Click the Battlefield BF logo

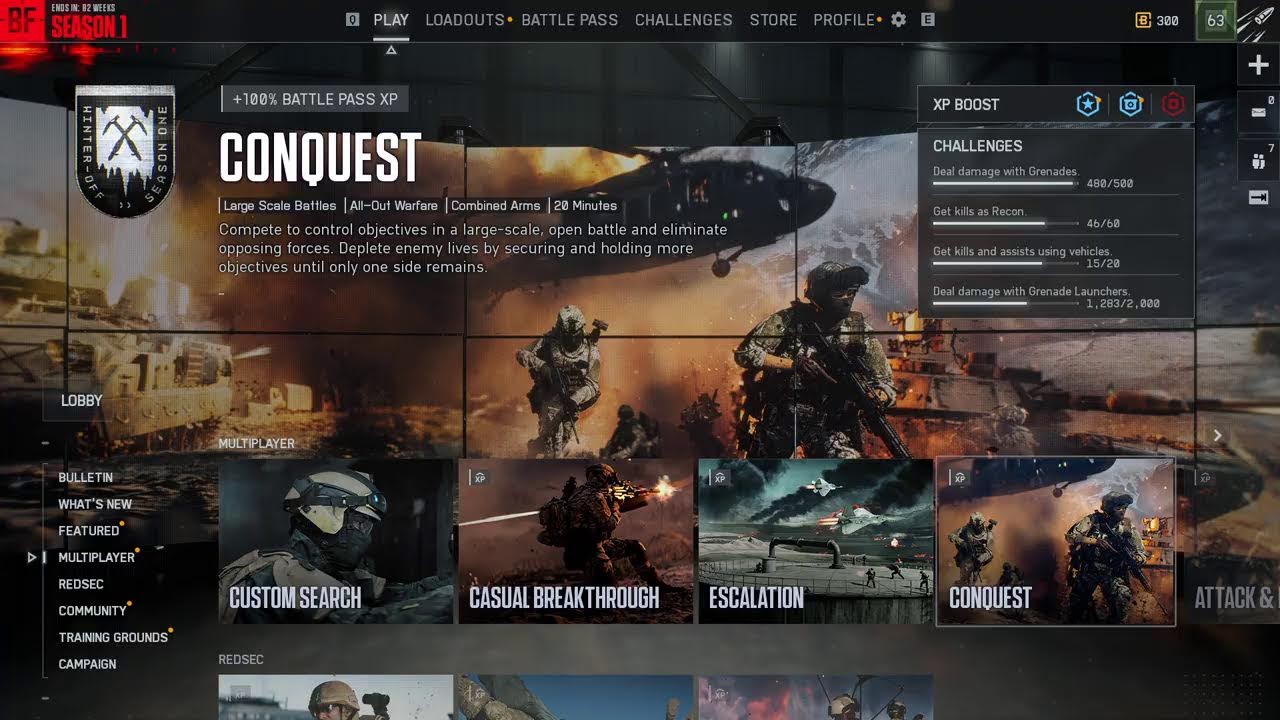click(x=22, y=20)
